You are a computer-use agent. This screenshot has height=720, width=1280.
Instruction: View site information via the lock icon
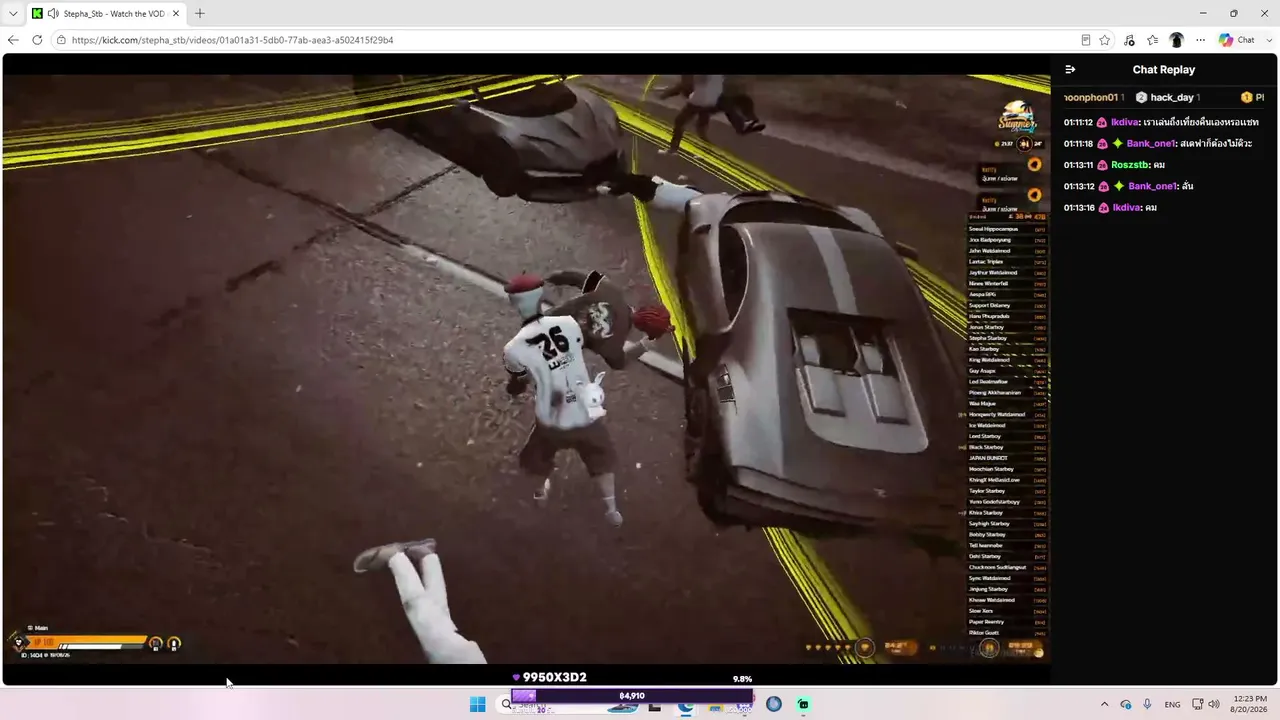coord(61,40)
